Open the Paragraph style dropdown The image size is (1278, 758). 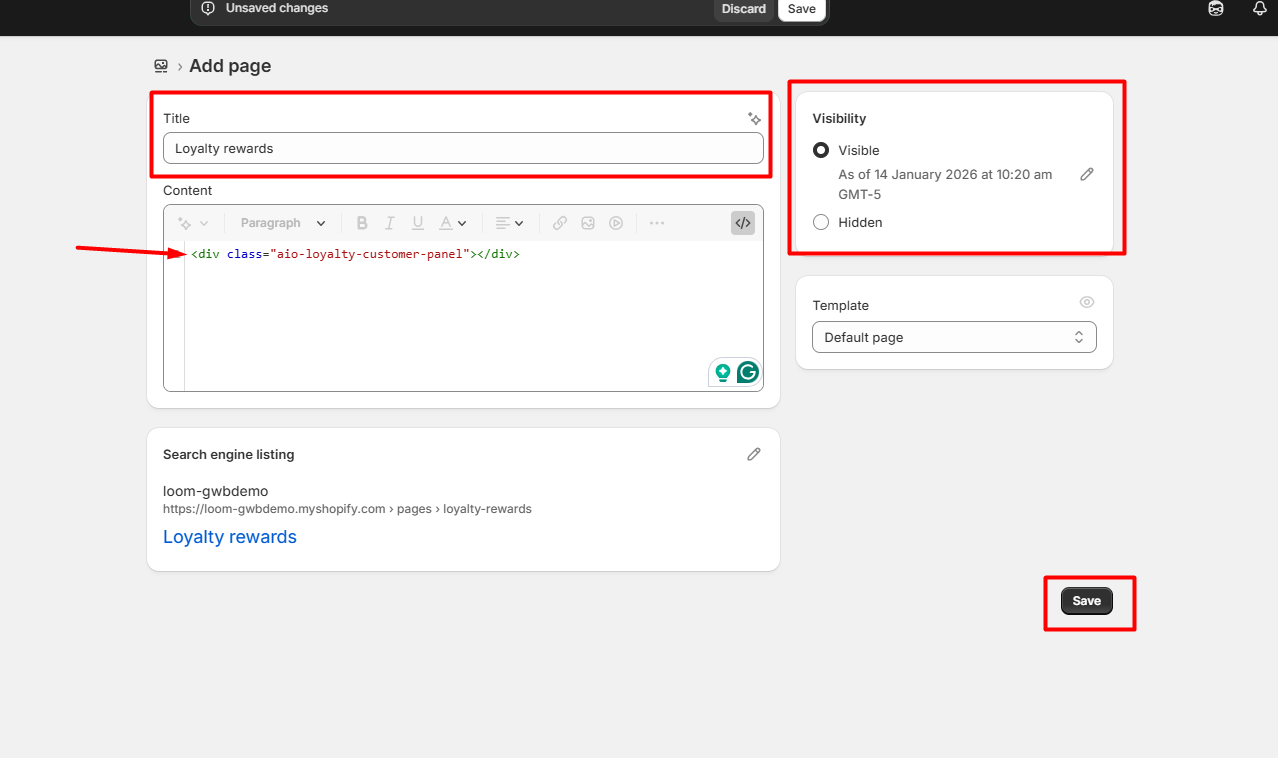(283, 223)
